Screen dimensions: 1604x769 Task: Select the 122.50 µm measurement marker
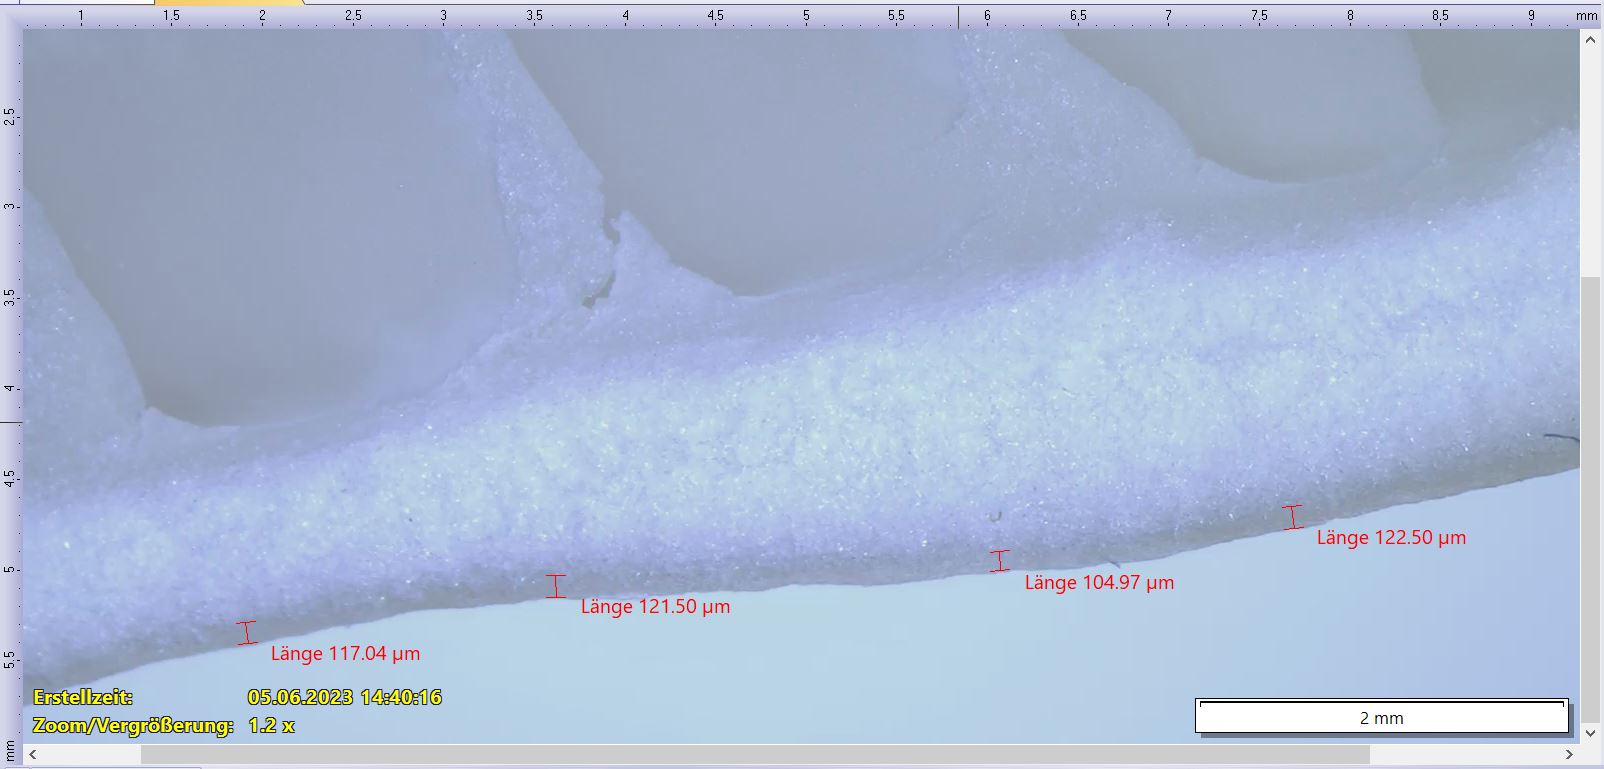click(1293, 517)
